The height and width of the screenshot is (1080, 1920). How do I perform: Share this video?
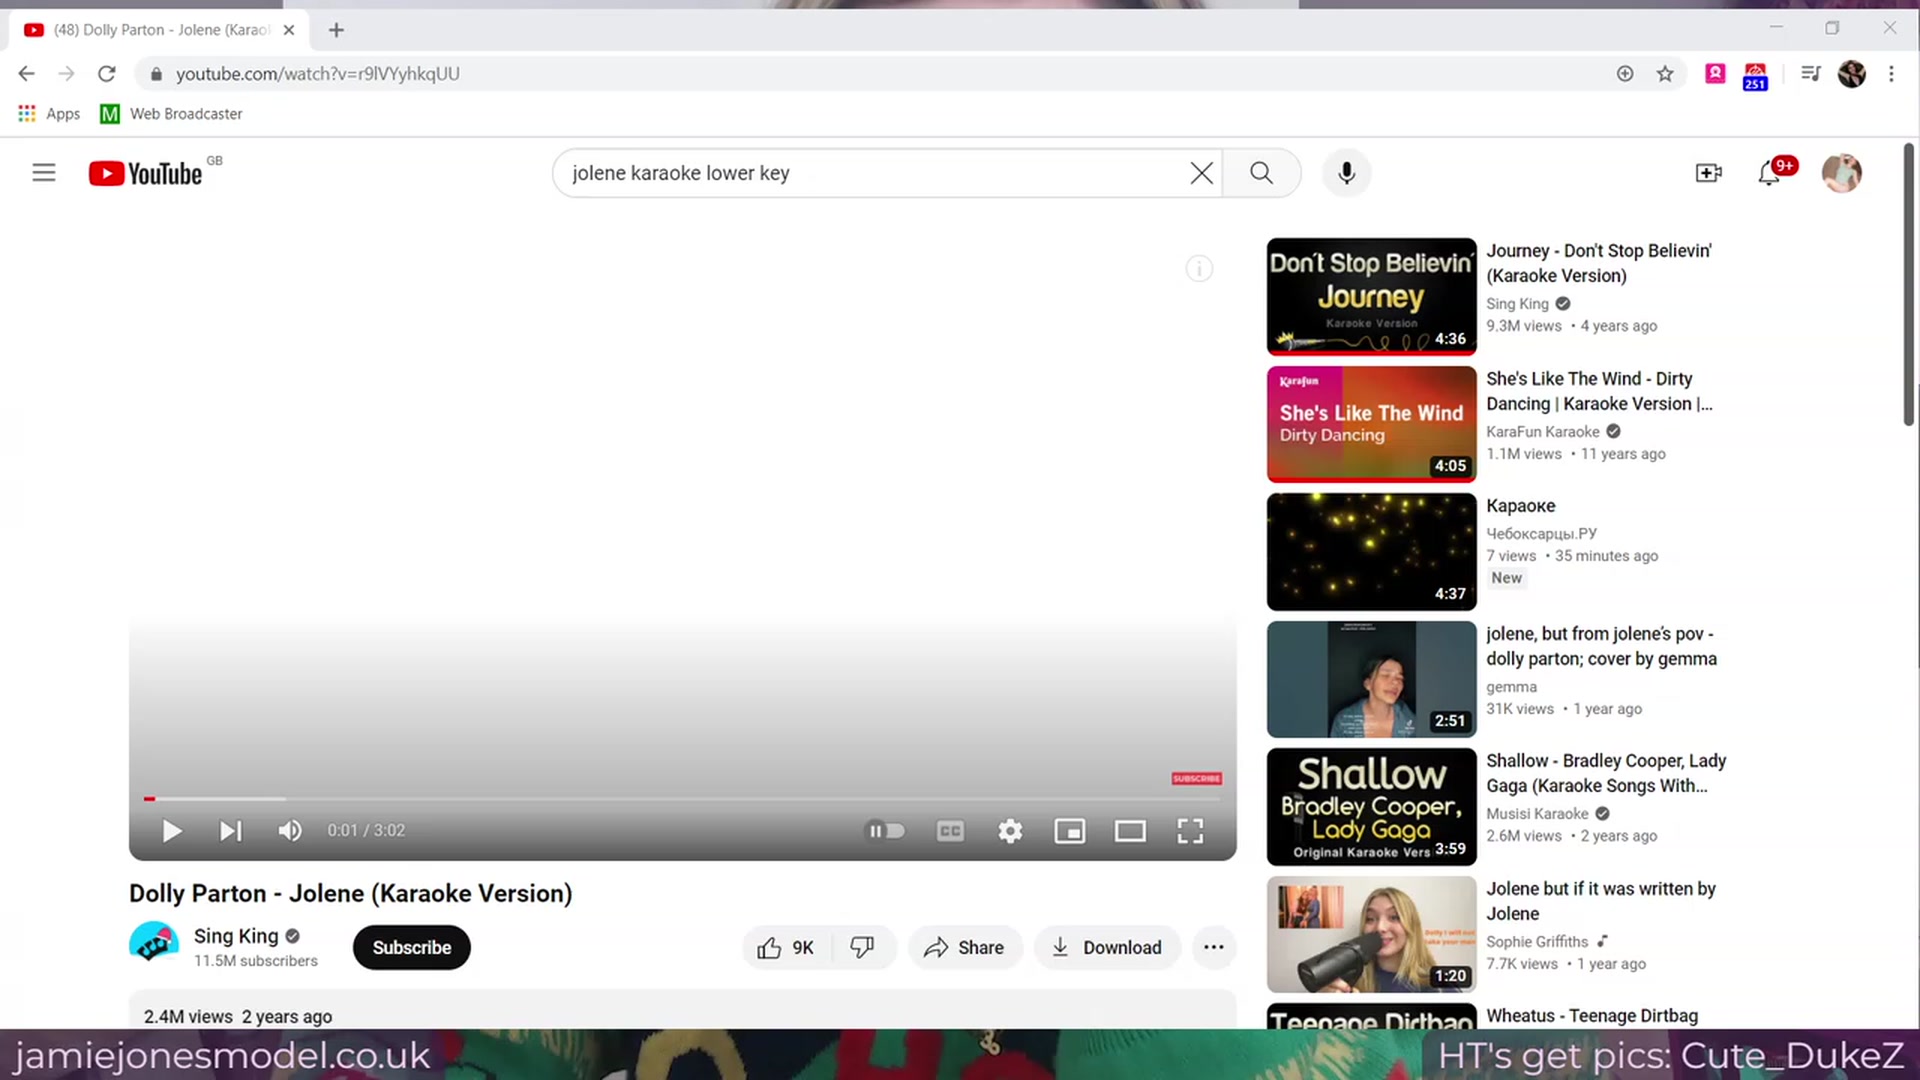click(x=964, y=947)
